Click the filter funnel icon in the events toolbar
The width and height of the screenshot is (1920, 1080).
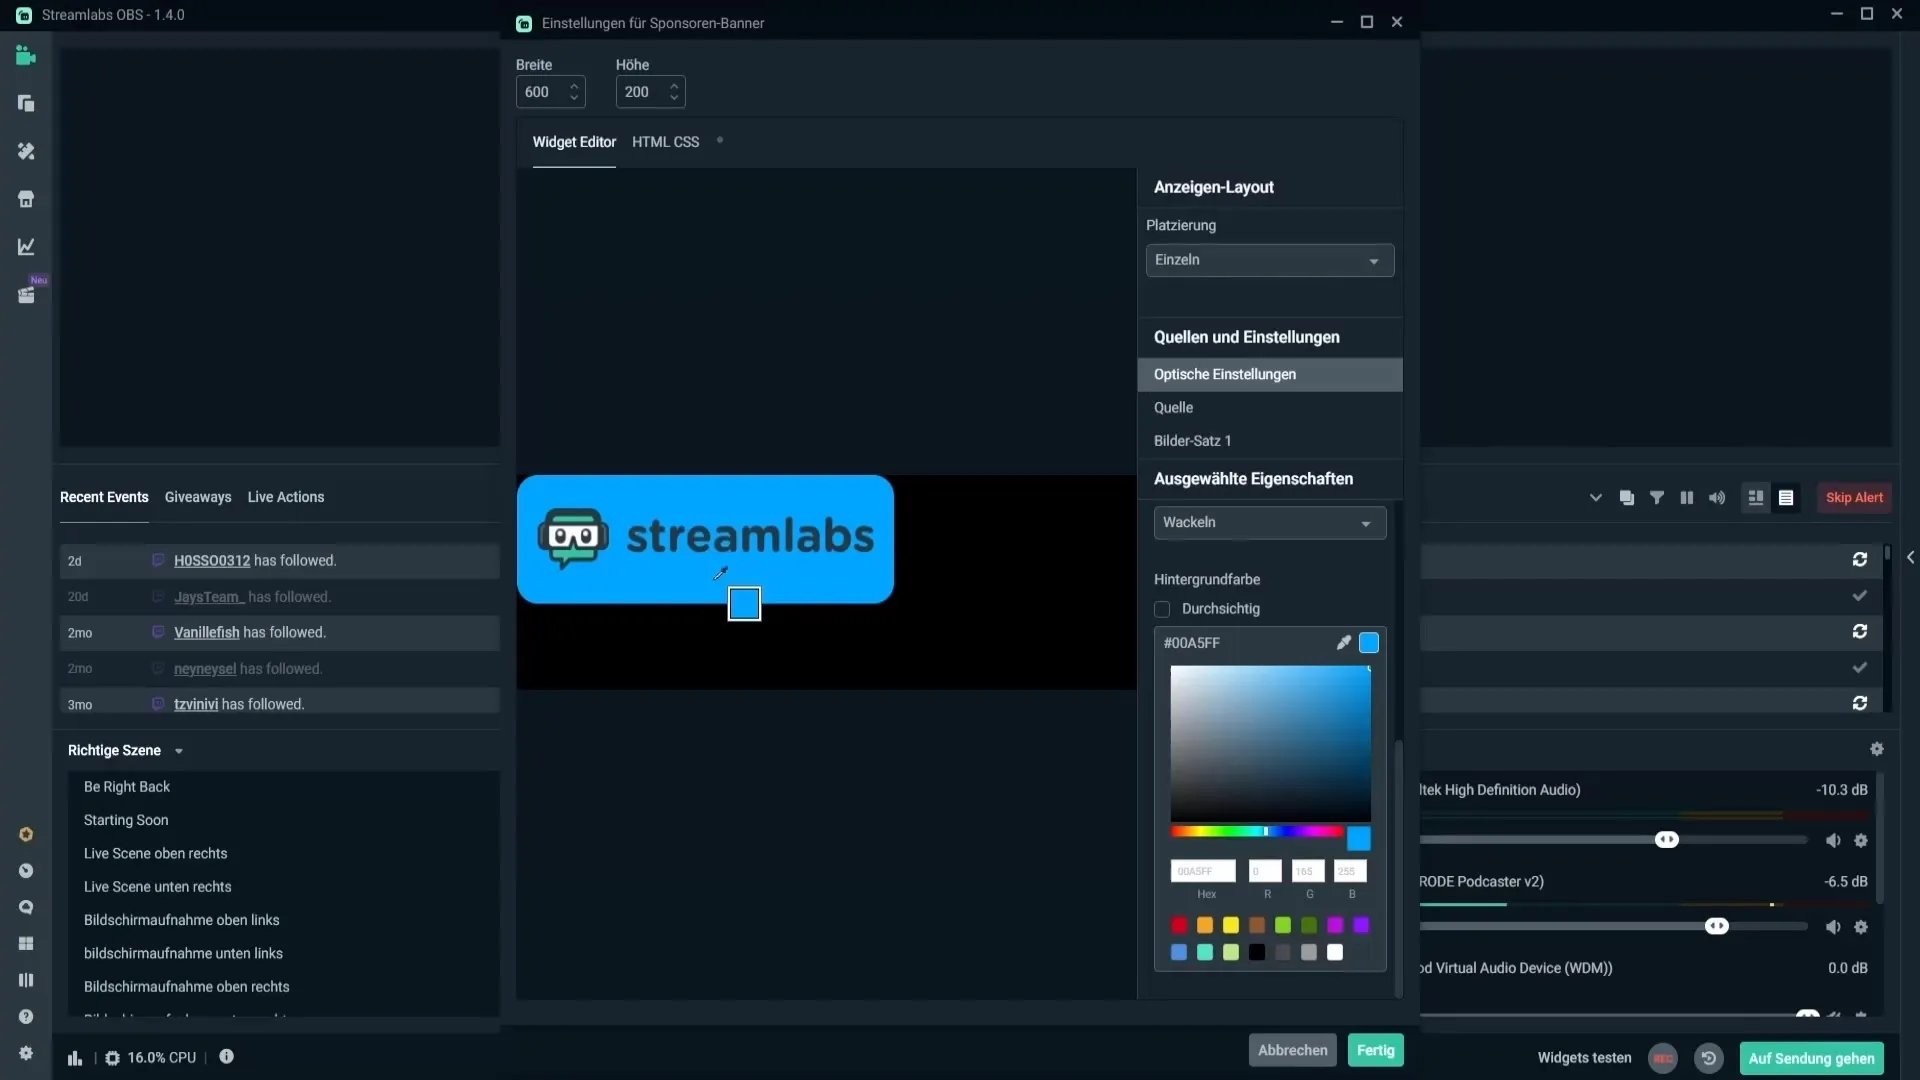click(1657, 498)
